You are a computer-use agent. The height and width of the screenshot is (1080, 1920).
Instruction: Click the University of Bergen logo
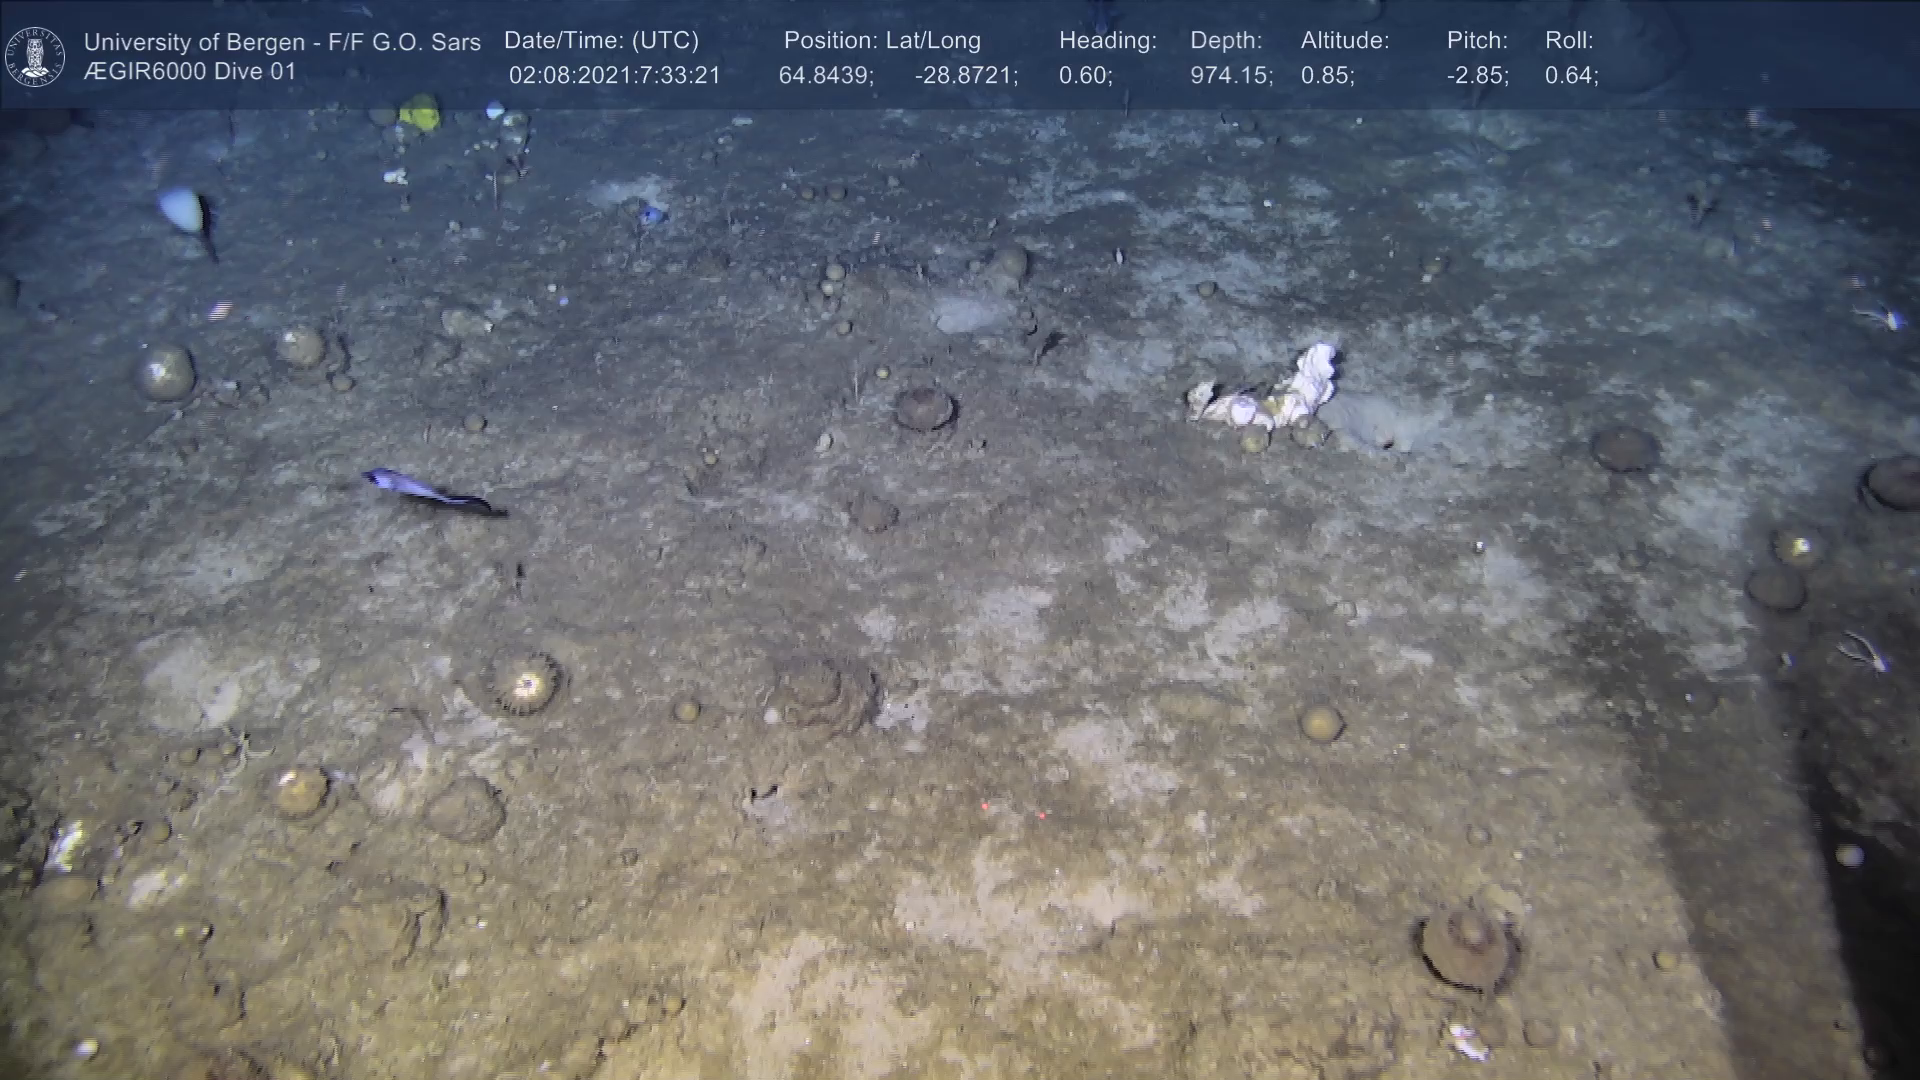pos(35,56)
